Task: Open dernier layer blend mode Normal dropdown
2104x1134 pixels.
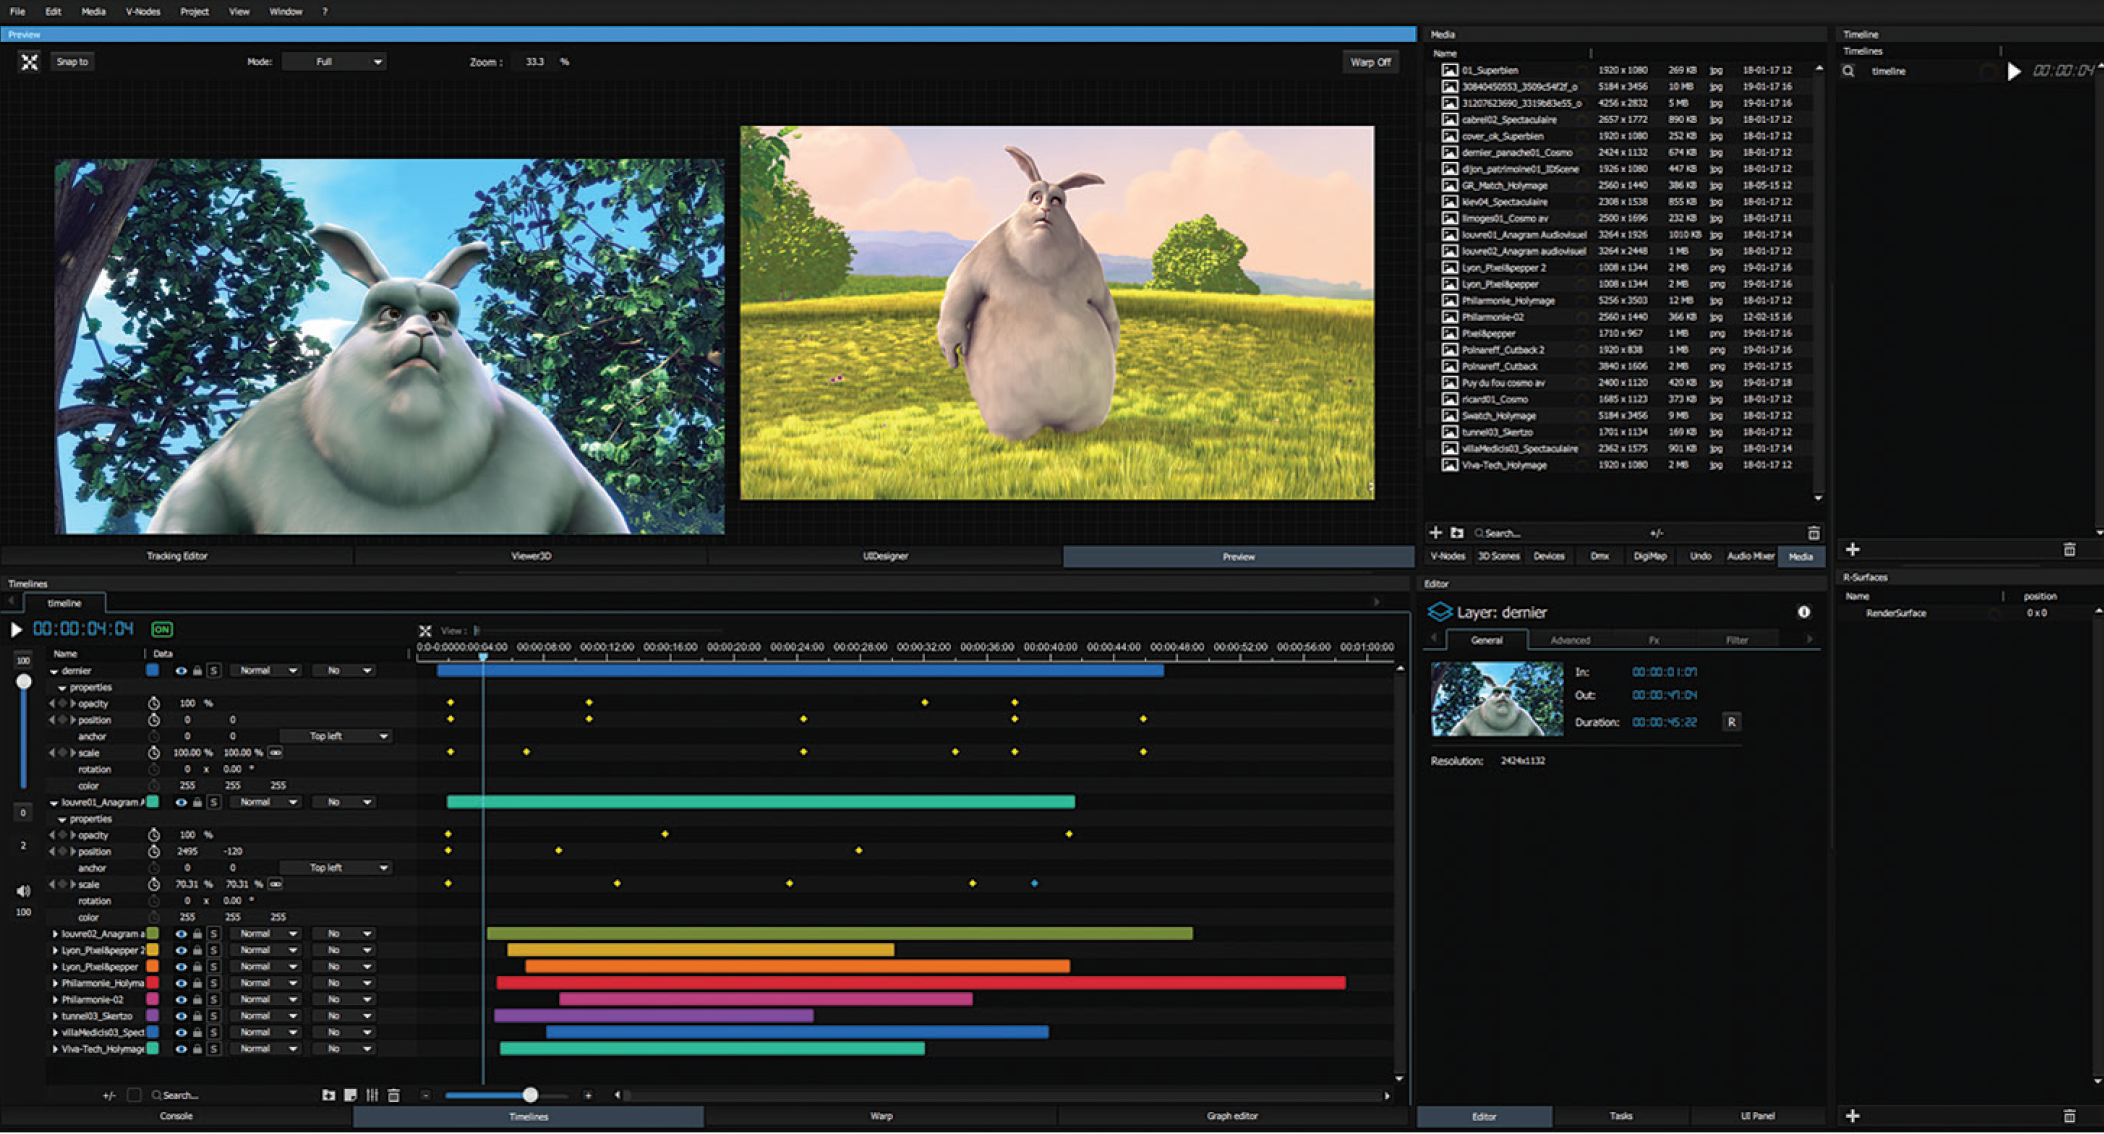Action: click(x=265, y=671)
